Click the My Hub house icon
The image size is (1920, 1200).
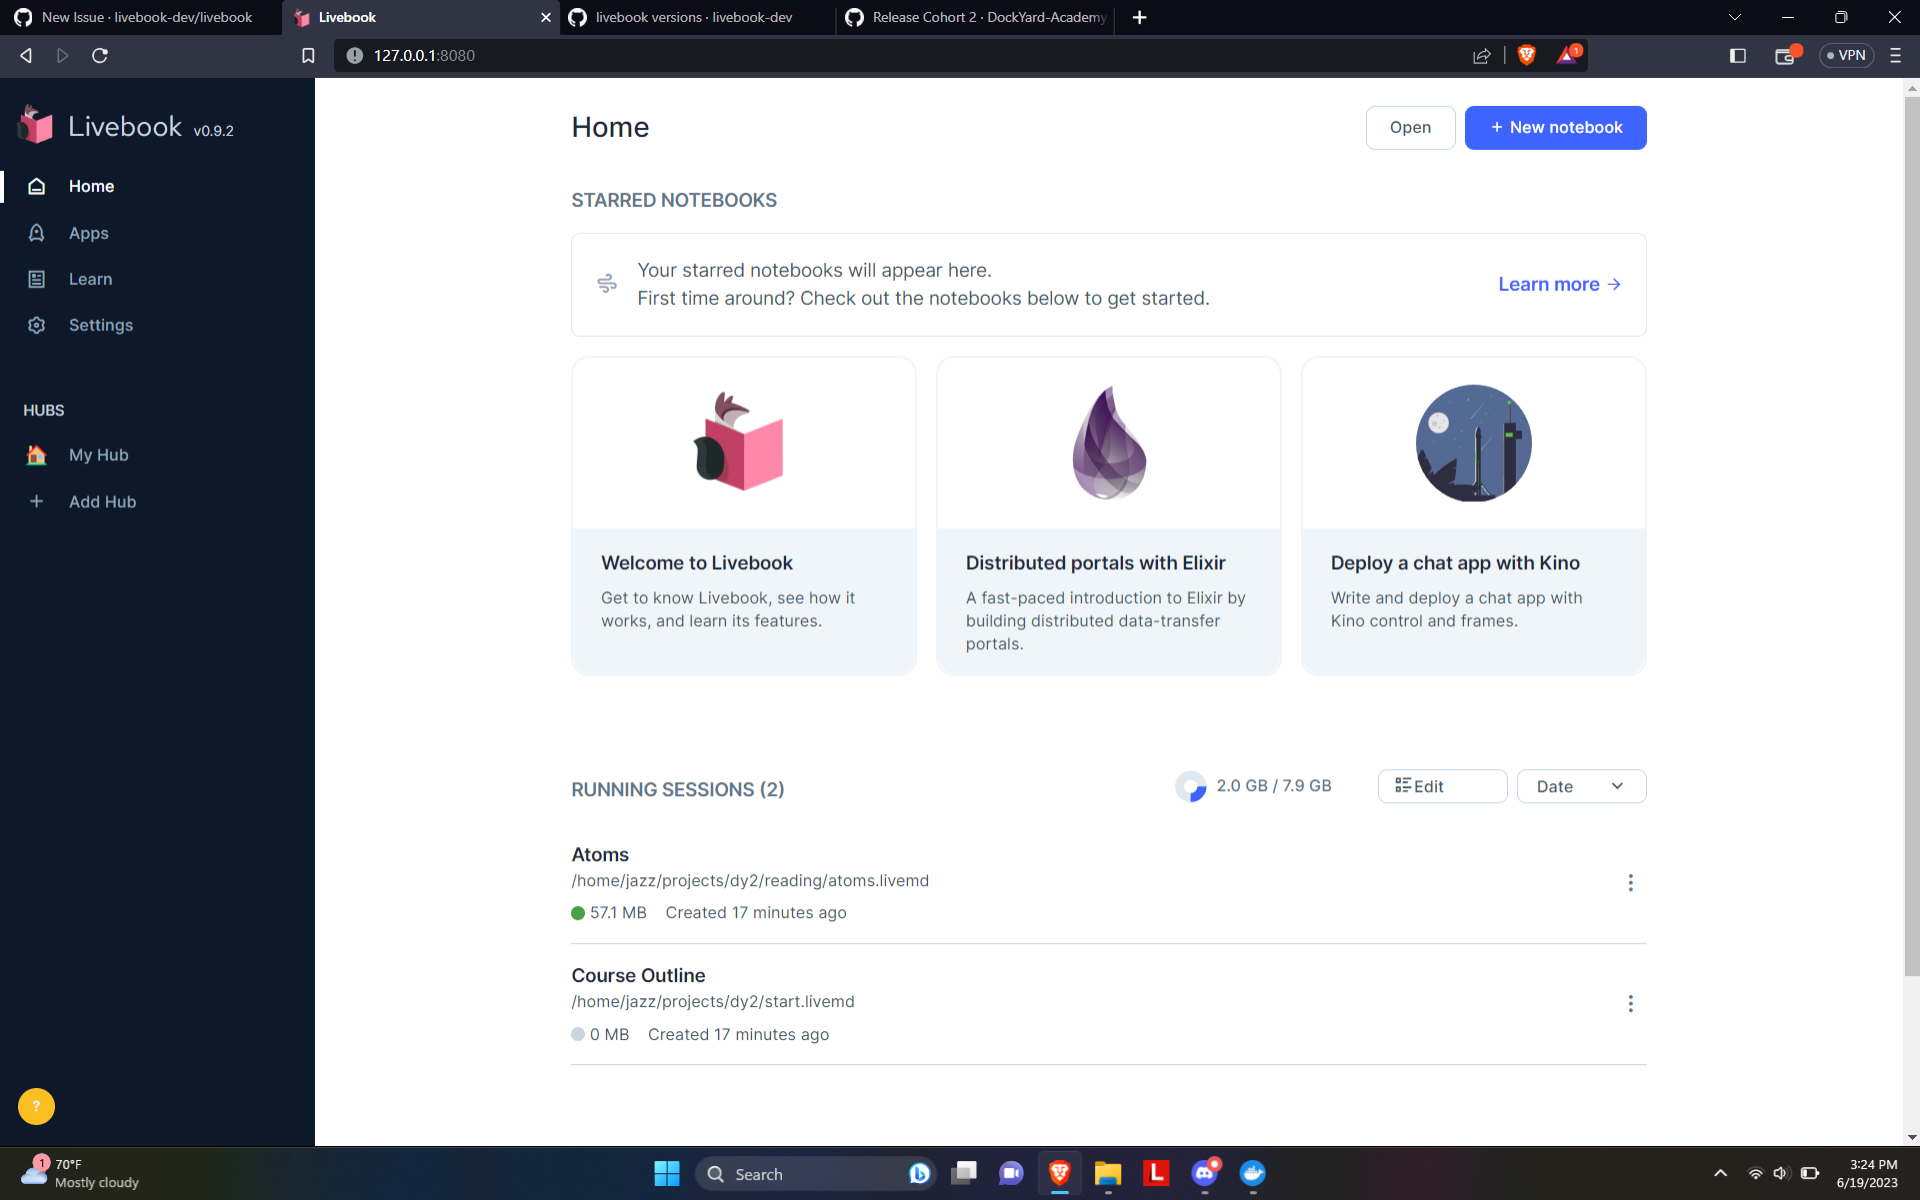[37, 455]
